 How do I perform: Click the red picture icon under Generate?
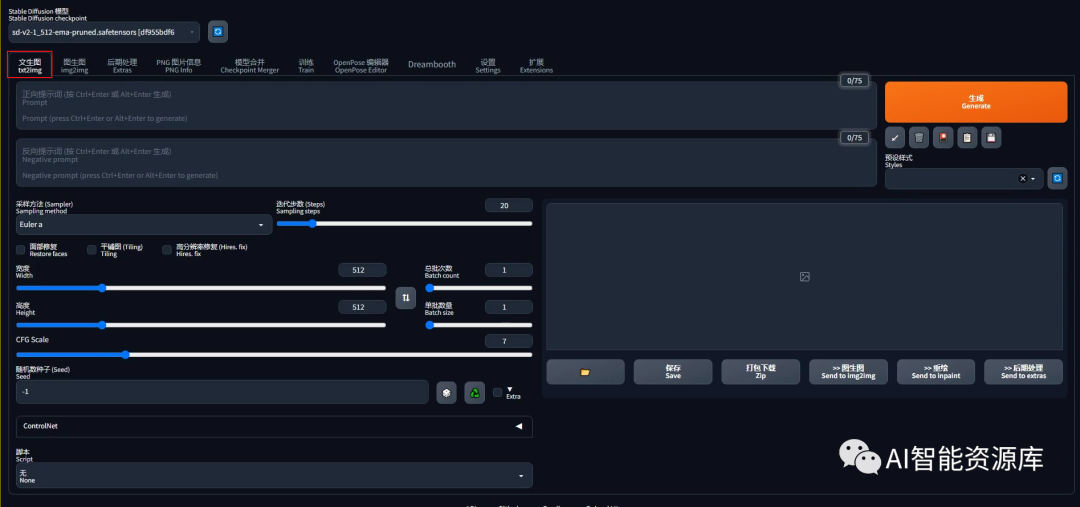point(943,138)
